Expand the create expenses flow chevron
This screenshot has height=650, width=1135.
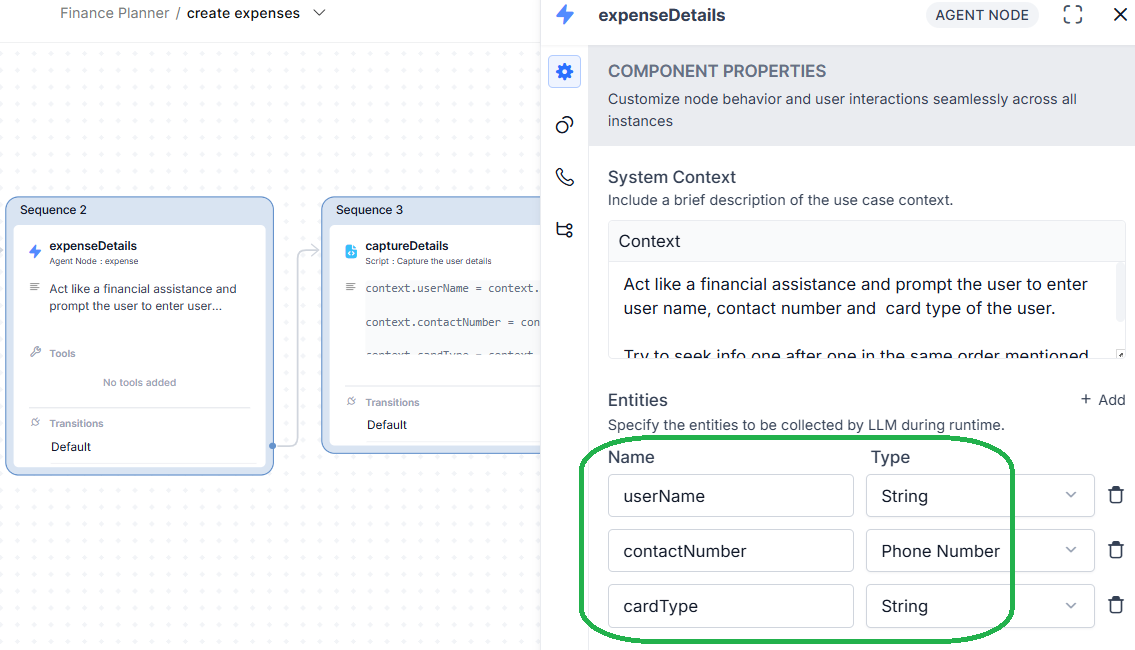tap(319, 14)
